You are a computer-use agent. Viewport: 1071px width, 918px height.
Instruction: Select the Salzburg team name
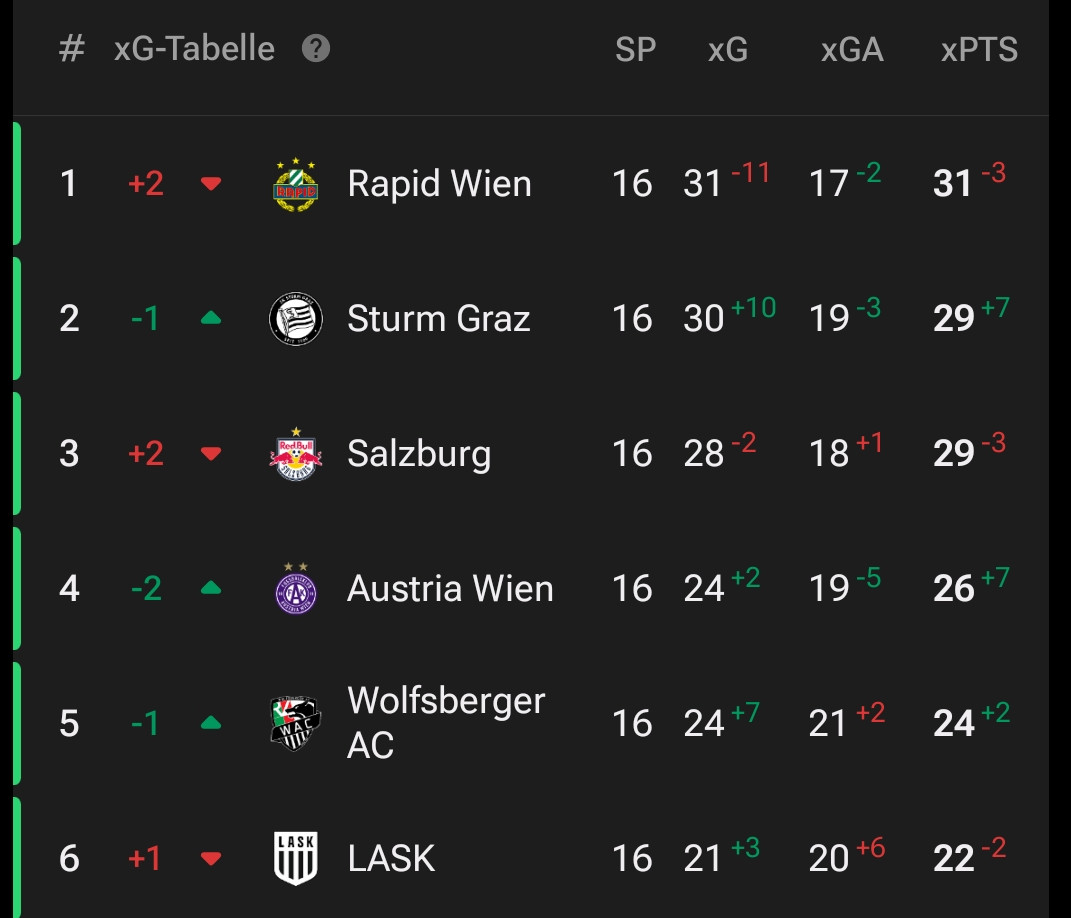click(419, 454)
